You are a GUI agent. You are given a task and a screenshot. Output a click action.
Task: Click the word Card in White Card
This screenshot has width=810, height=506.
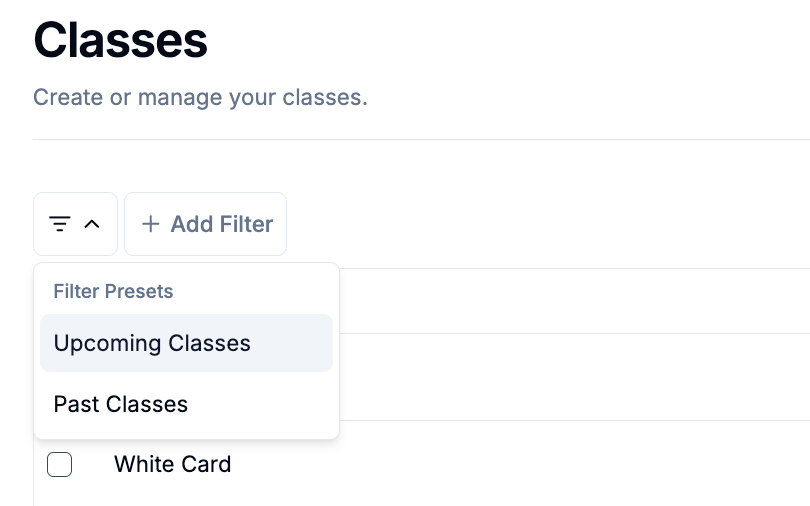point(204,464)
